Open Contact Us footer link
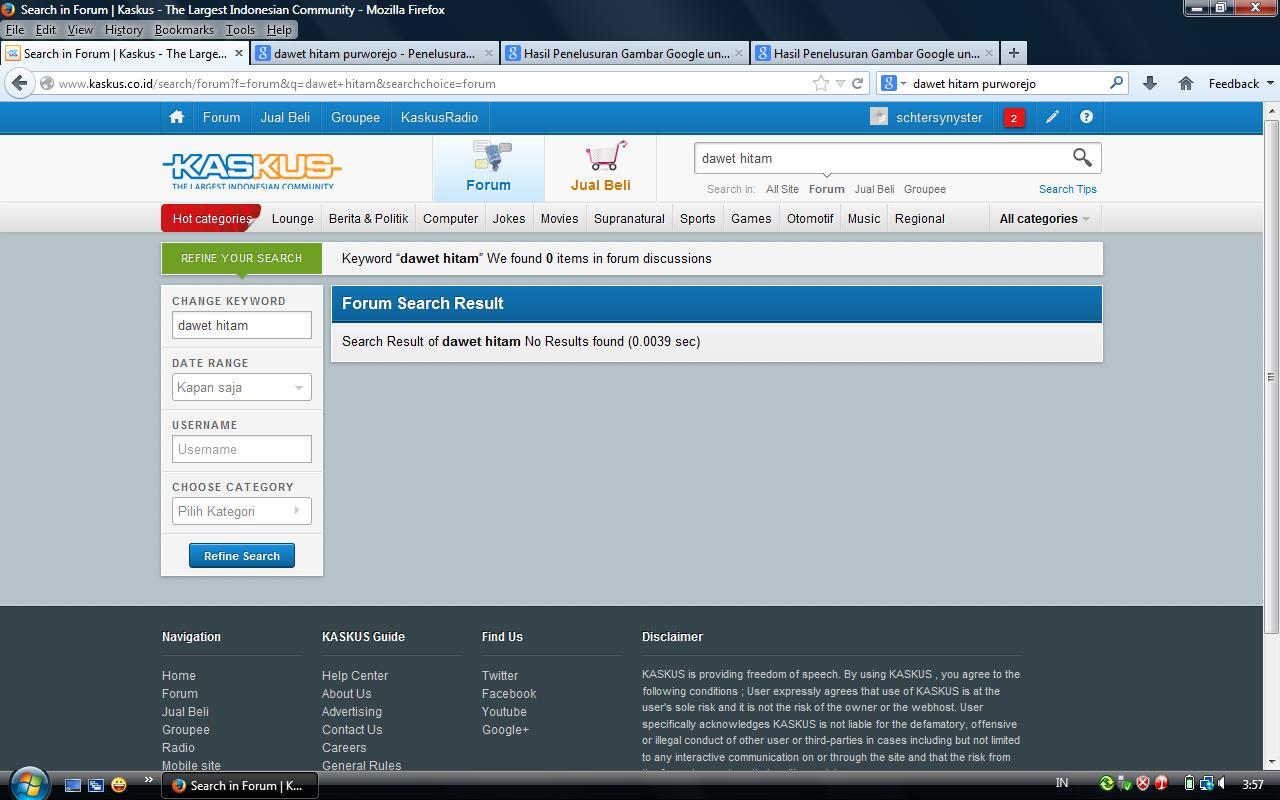Image resolution: width=1280 pixels, height=800 pixels. [x=352, y=730]
